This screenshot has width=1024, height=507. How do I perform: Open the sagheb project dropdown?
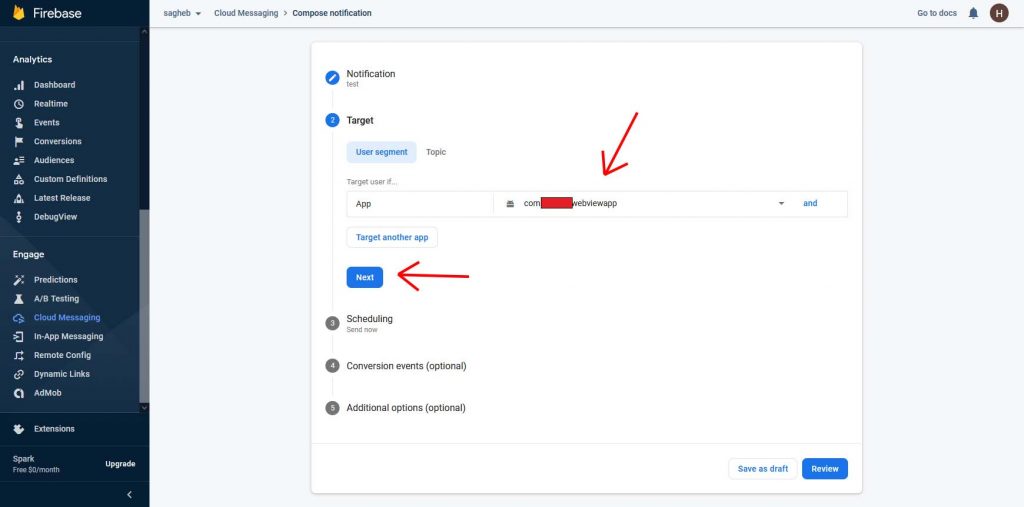[x=182, y=13]
